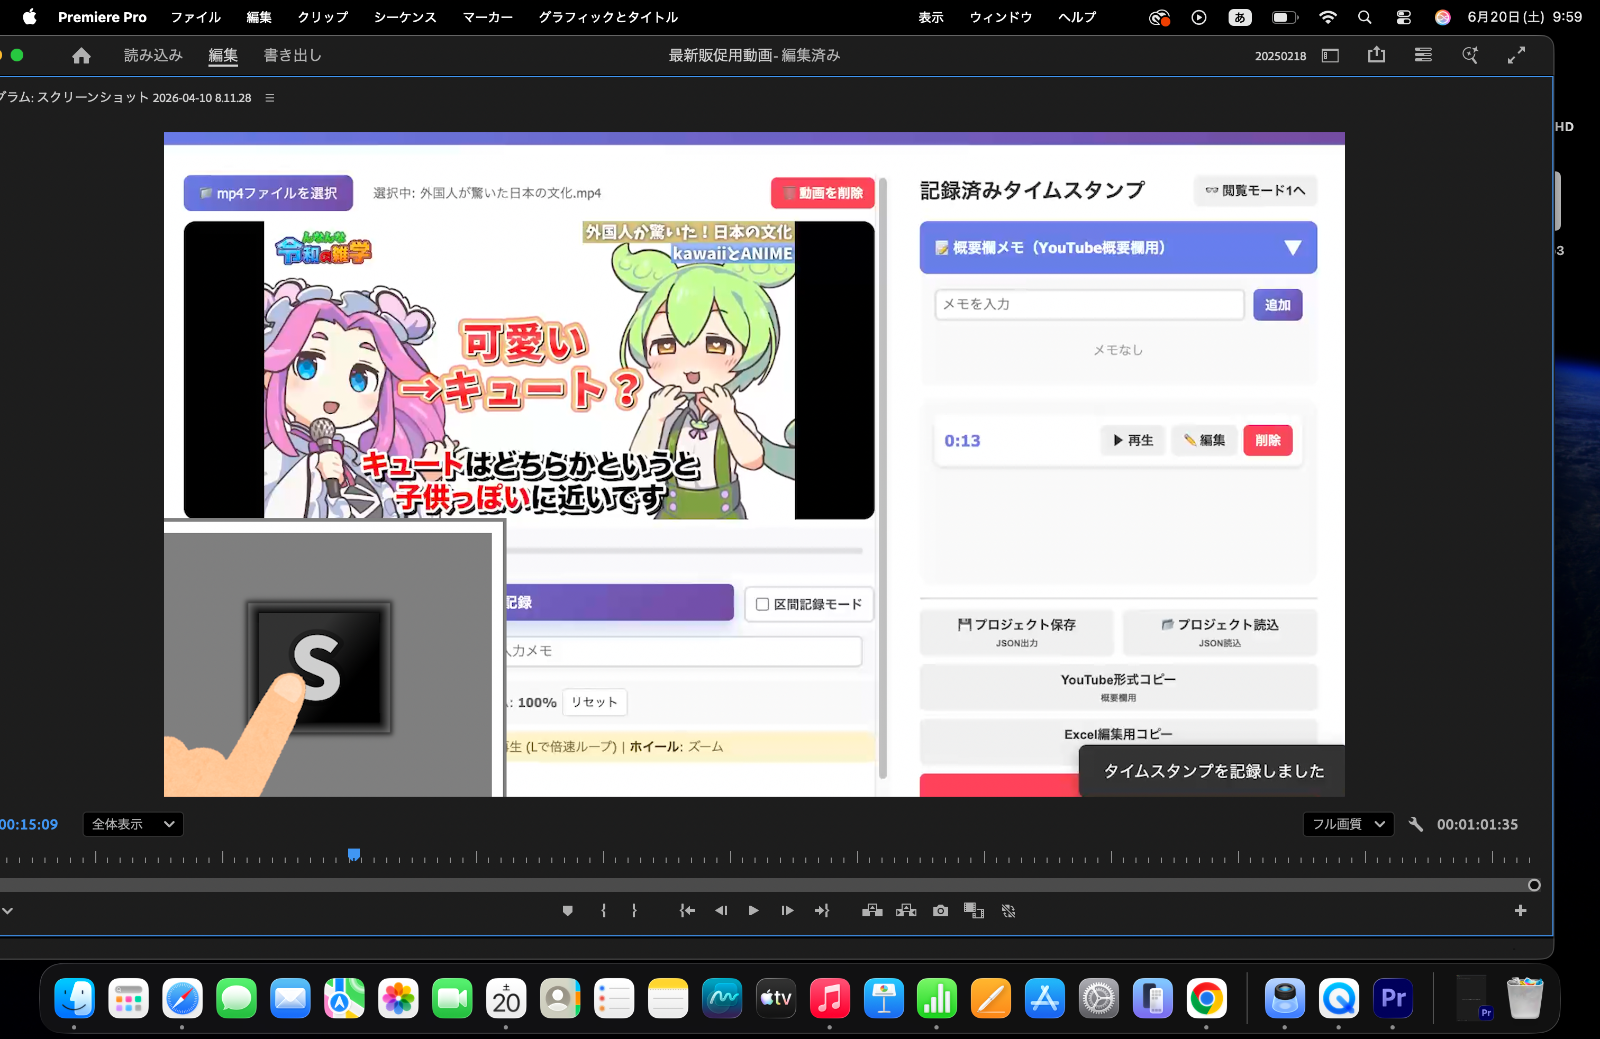Open the button editor plus icon
Screen dimensions: 1600x1039
[x=1520, y=911]
